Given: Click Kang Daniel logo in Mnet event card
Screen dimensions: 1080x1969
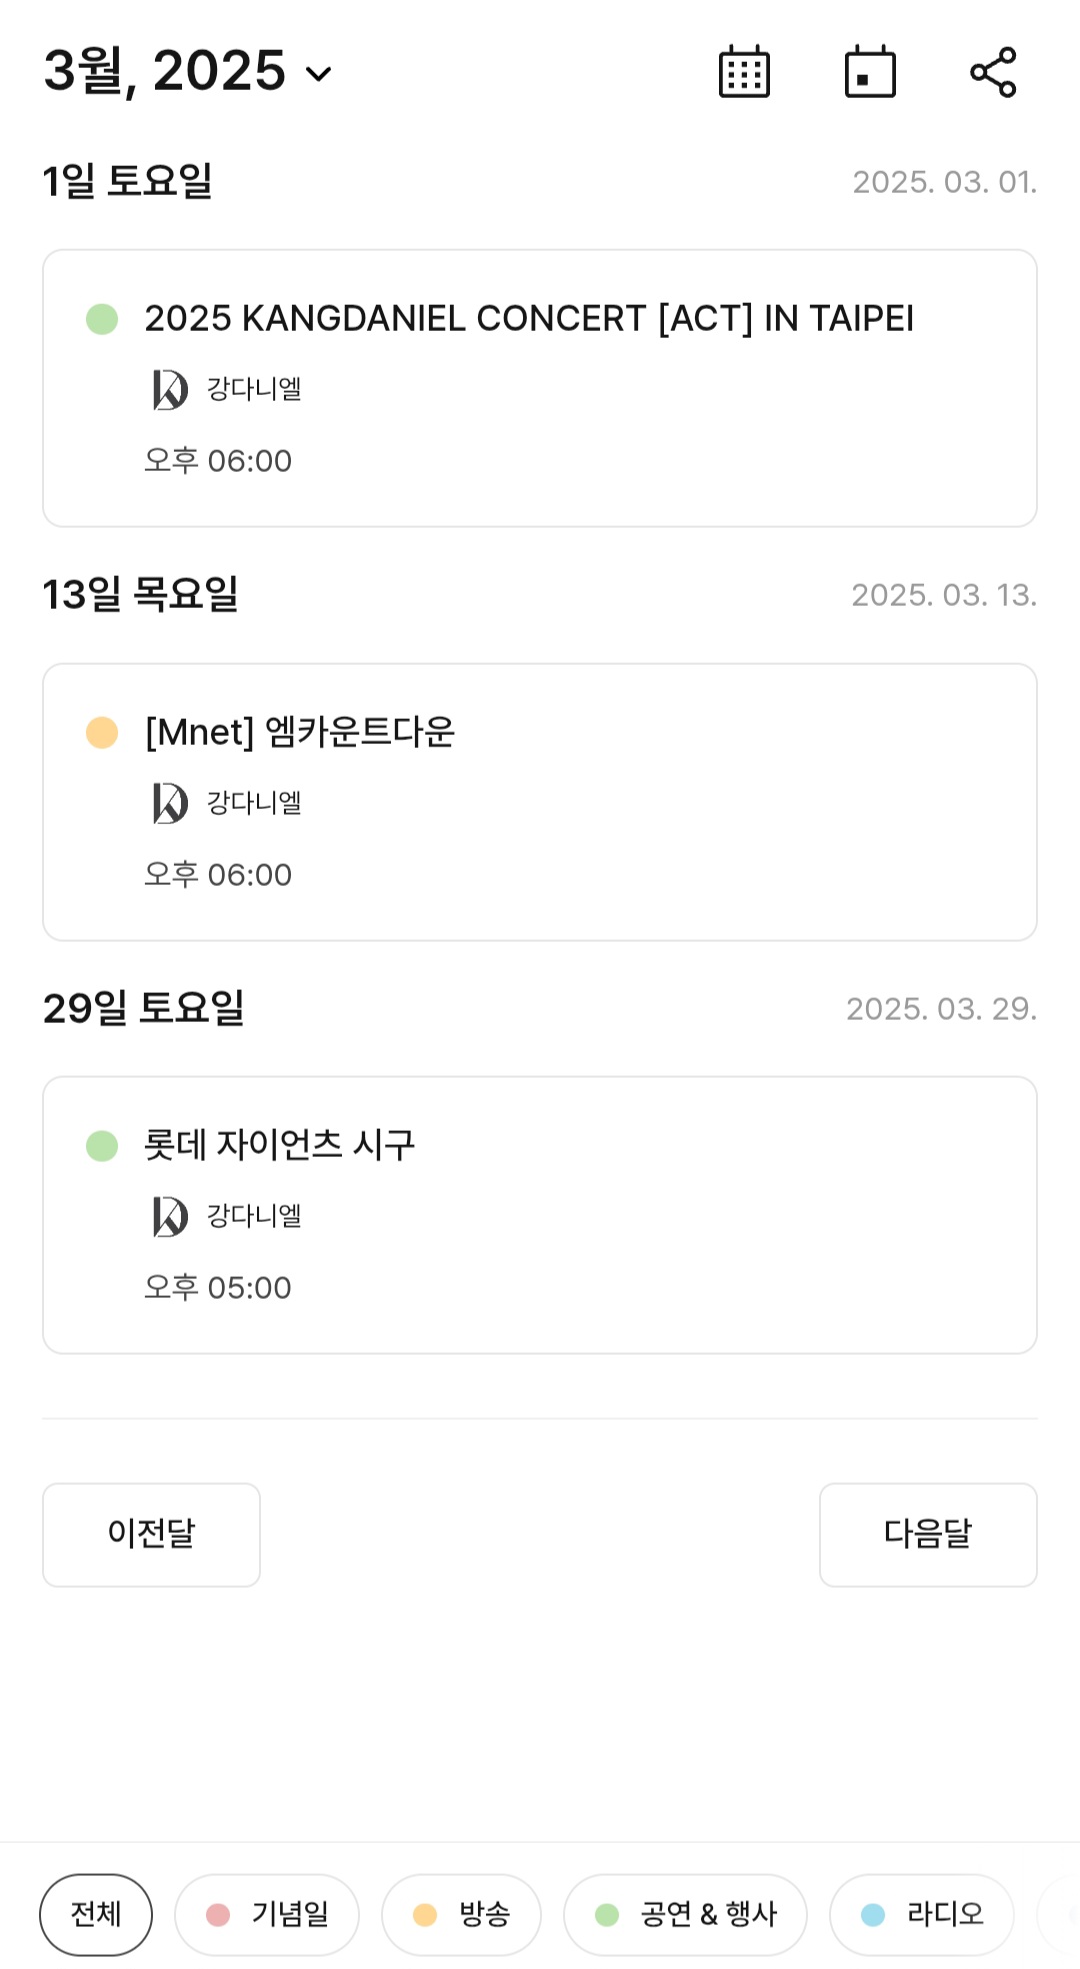Looking at the screenshot, I should tap(170, 803).
